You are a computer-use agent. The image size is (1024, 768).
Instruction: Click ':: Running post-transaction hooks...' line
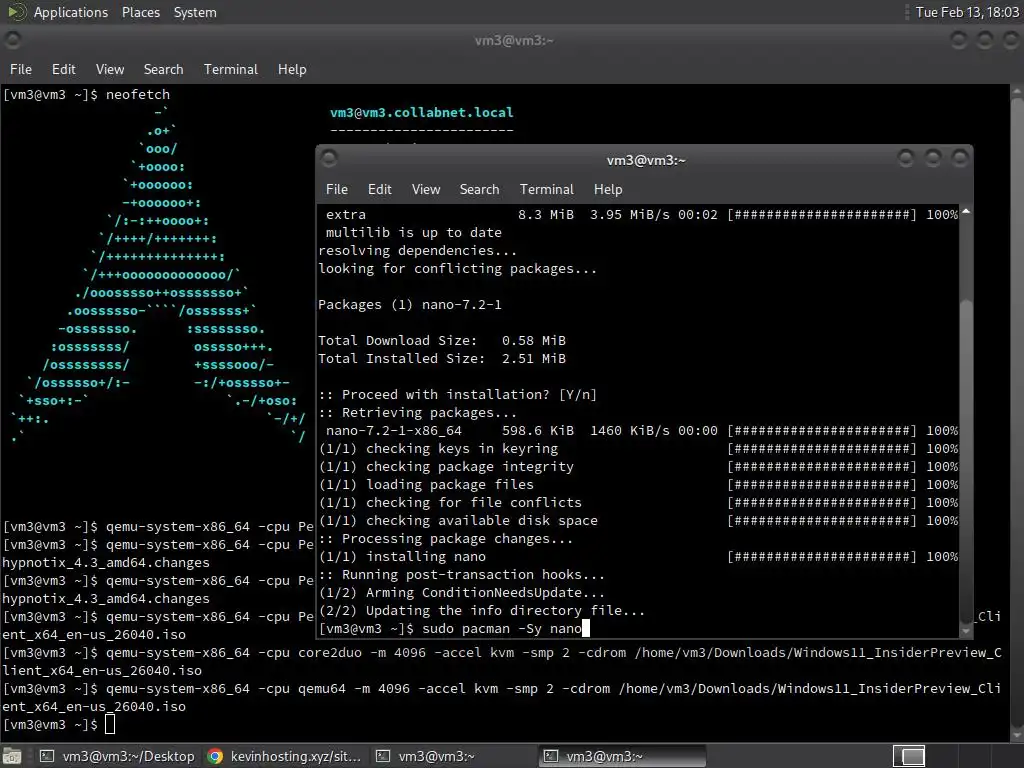click(x=461, y=575)
